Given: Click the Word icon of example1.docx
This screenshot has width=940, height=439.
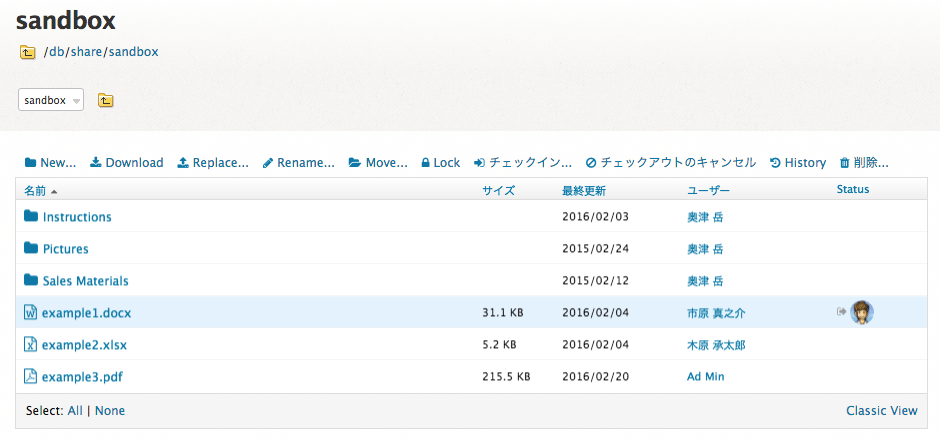Looking at the screenshot, I should 30,312.
